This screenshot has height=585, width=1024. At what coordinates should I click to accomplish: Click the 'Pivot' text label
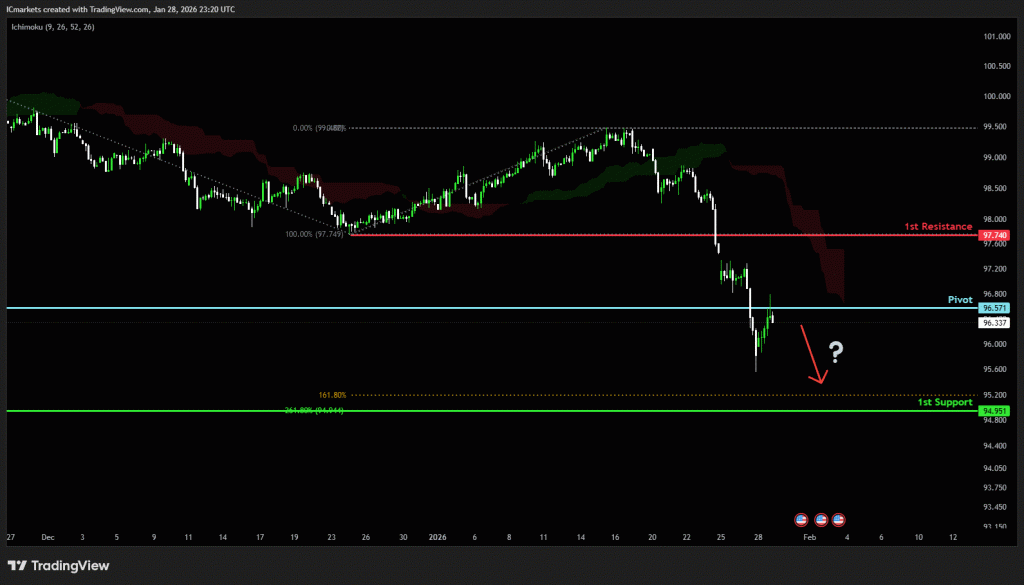click(x=960, y=299)
